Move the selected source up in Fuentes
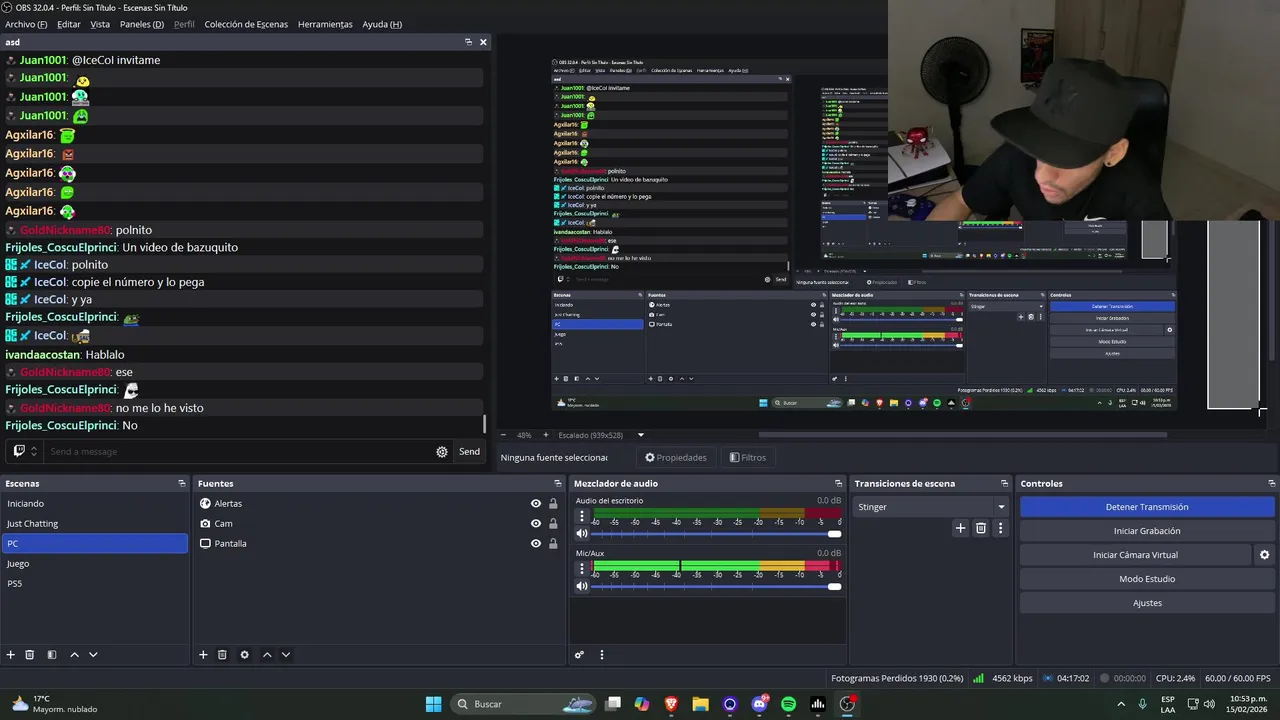 (267, 655)
